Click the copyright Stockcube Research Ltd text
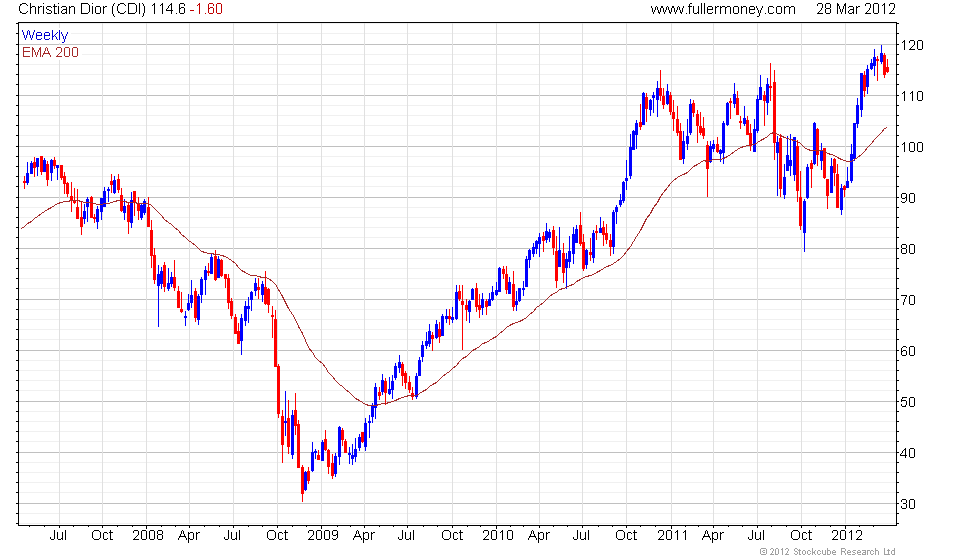980x560 pixels. click(x=827, y=552)
